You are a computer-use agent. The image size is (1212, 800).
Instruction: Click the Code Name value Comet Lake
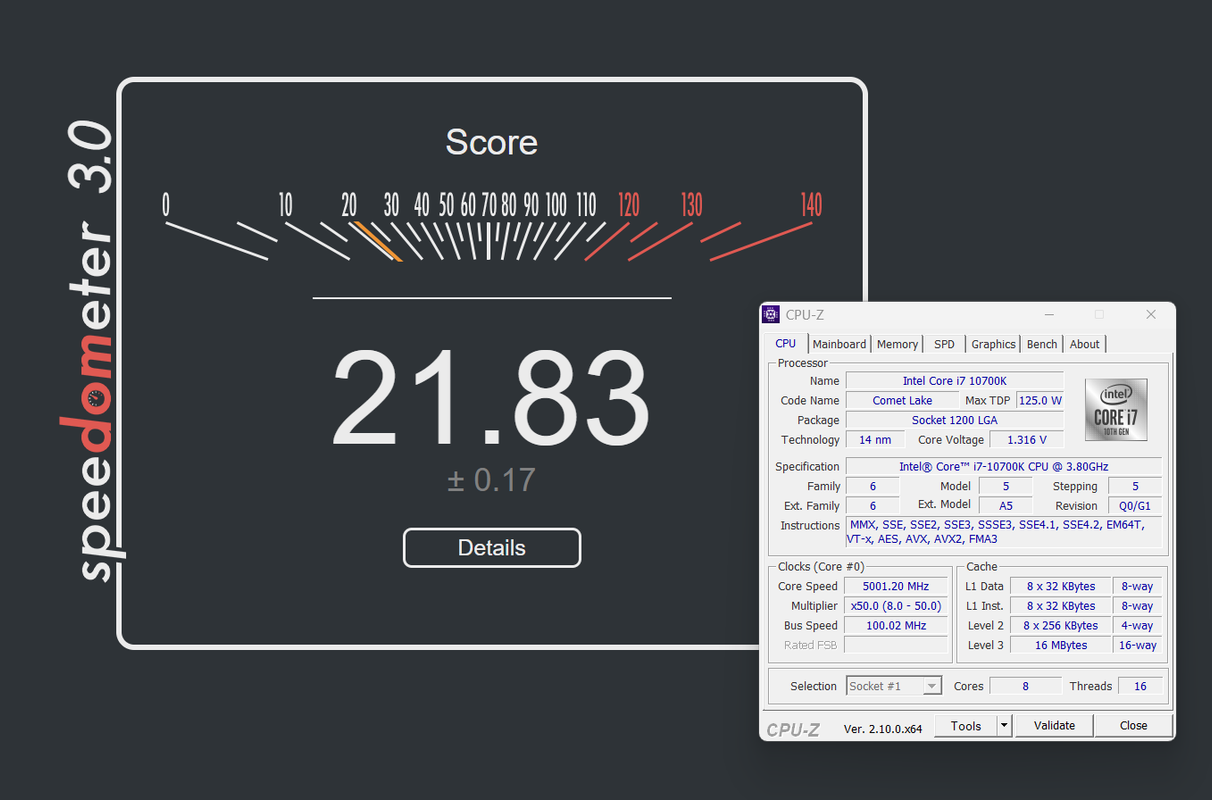(x=902, y=400)
